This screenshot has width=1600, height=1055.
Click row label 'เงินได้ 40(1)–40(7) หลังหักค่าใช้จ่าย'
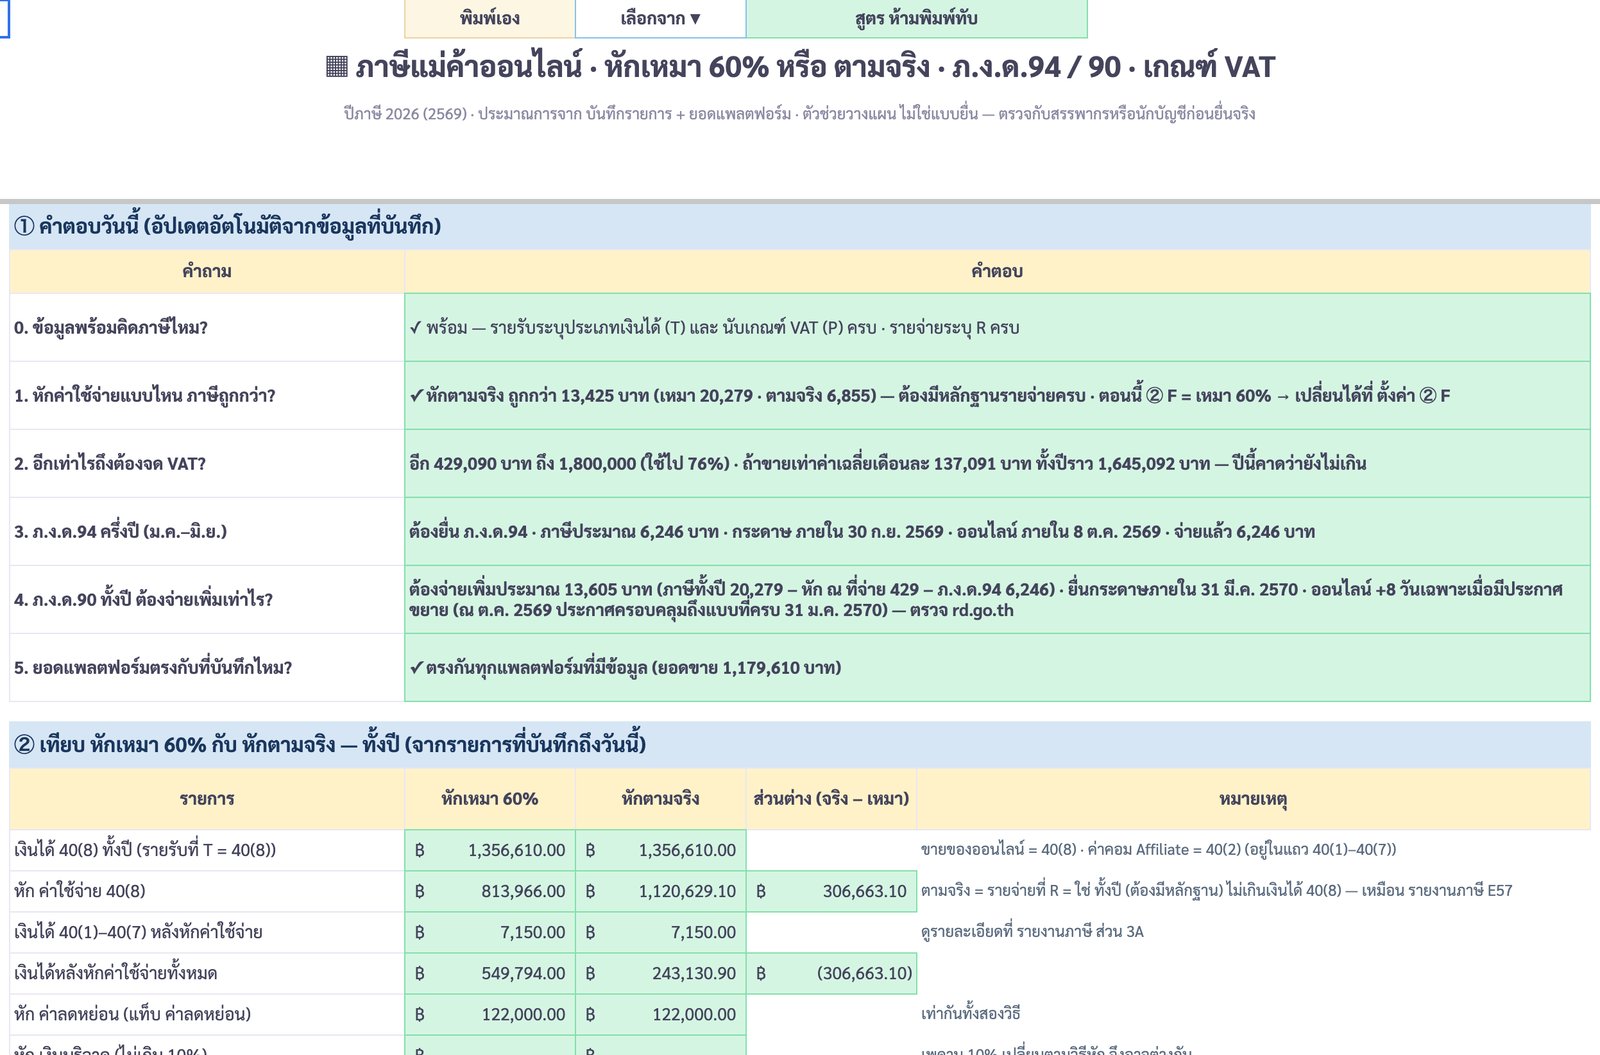pos(207,932)
